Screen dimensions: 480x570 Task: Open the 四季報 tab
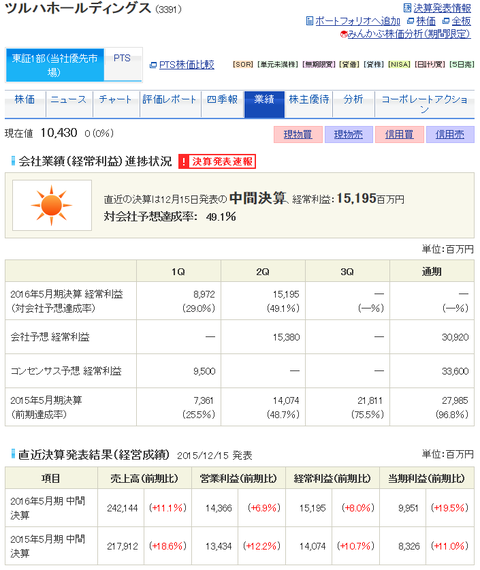222,104
